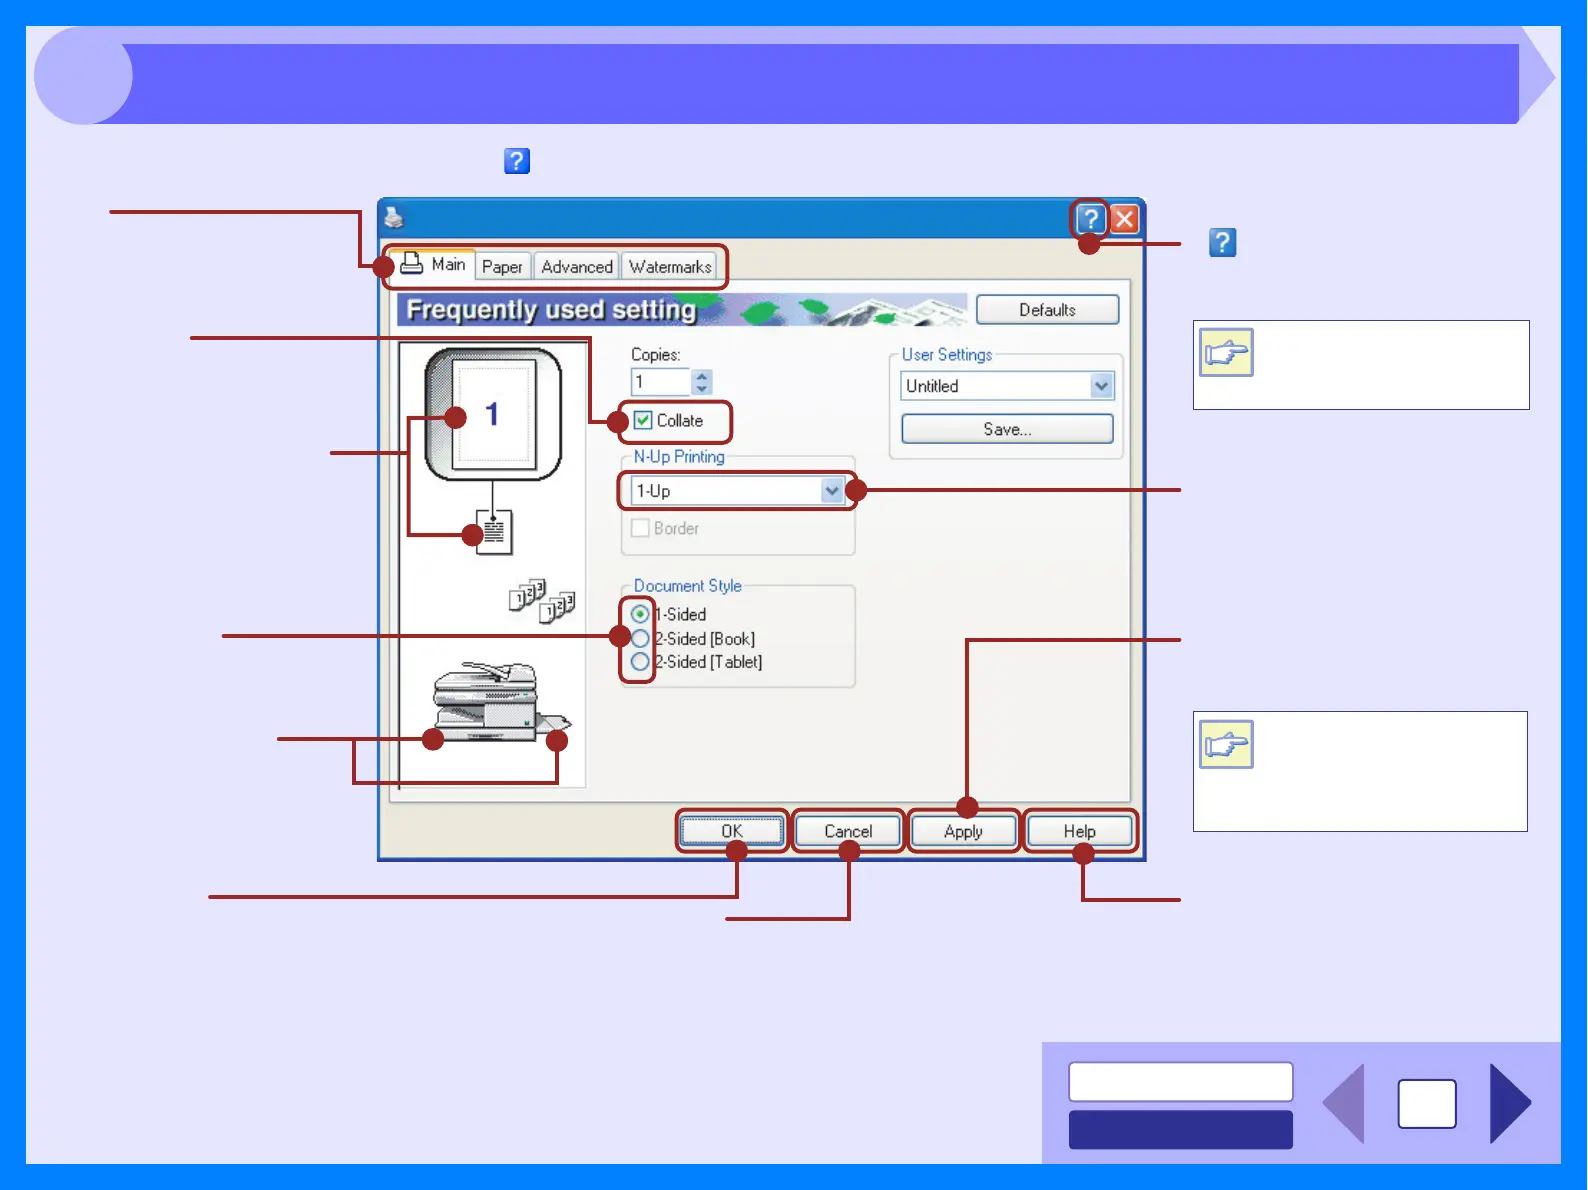
Task: Click the blue question mark icon right of dialog
Action: (1222, 242)
